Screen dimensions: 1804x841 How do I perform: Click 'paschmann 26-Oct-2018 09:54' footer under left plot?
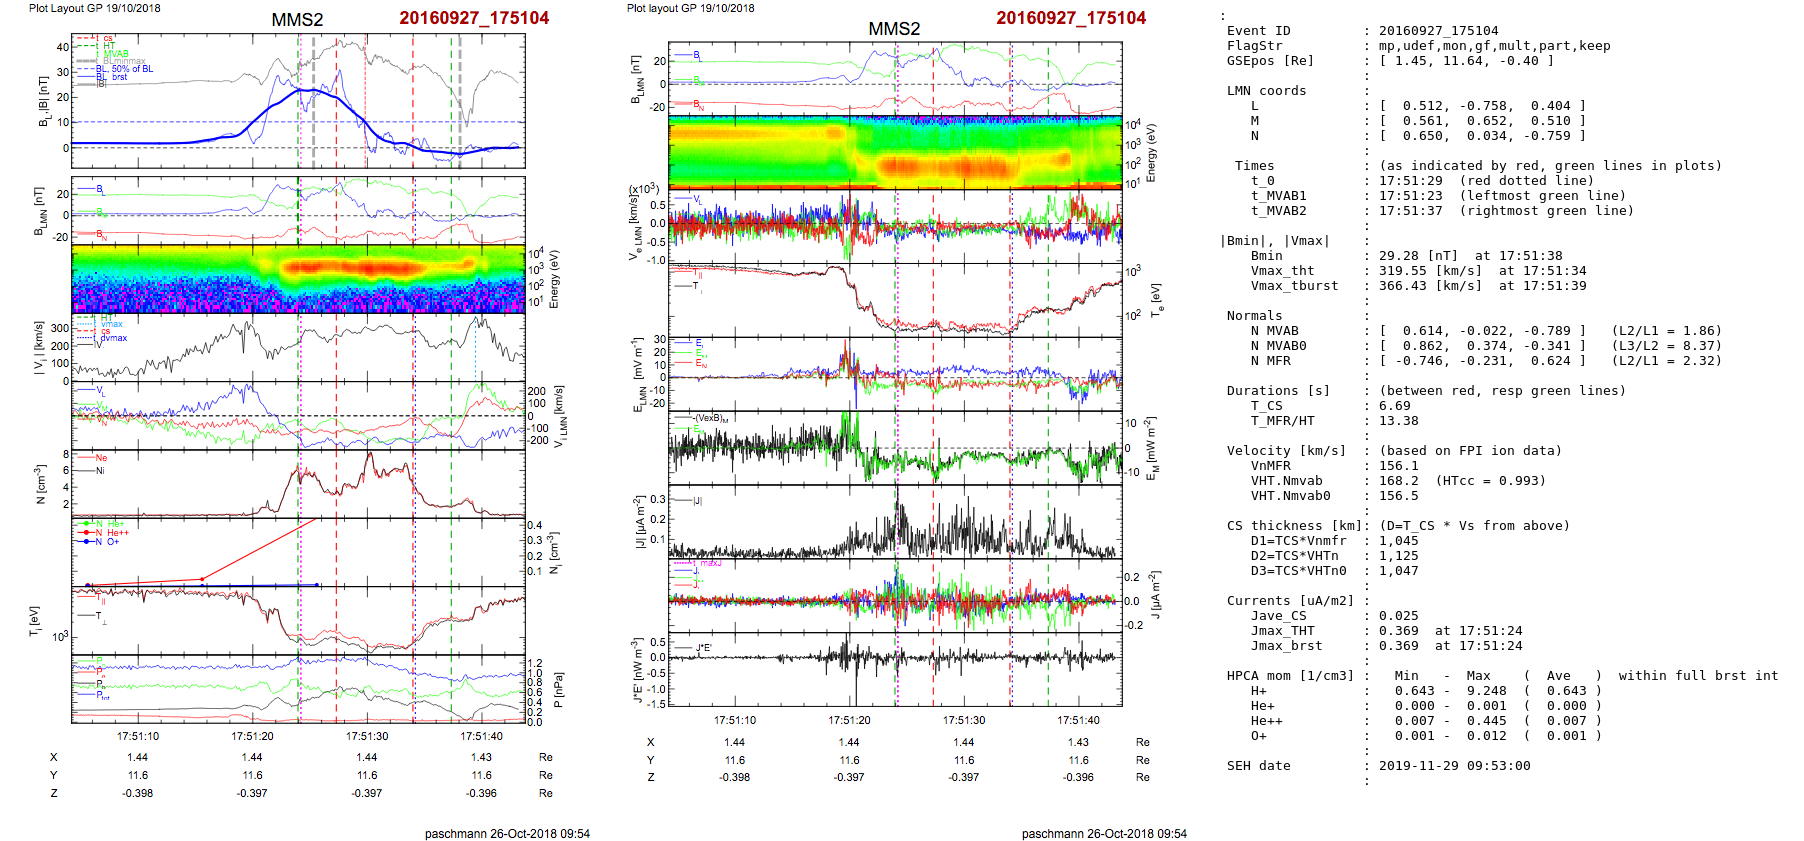[x=507, y=833]
